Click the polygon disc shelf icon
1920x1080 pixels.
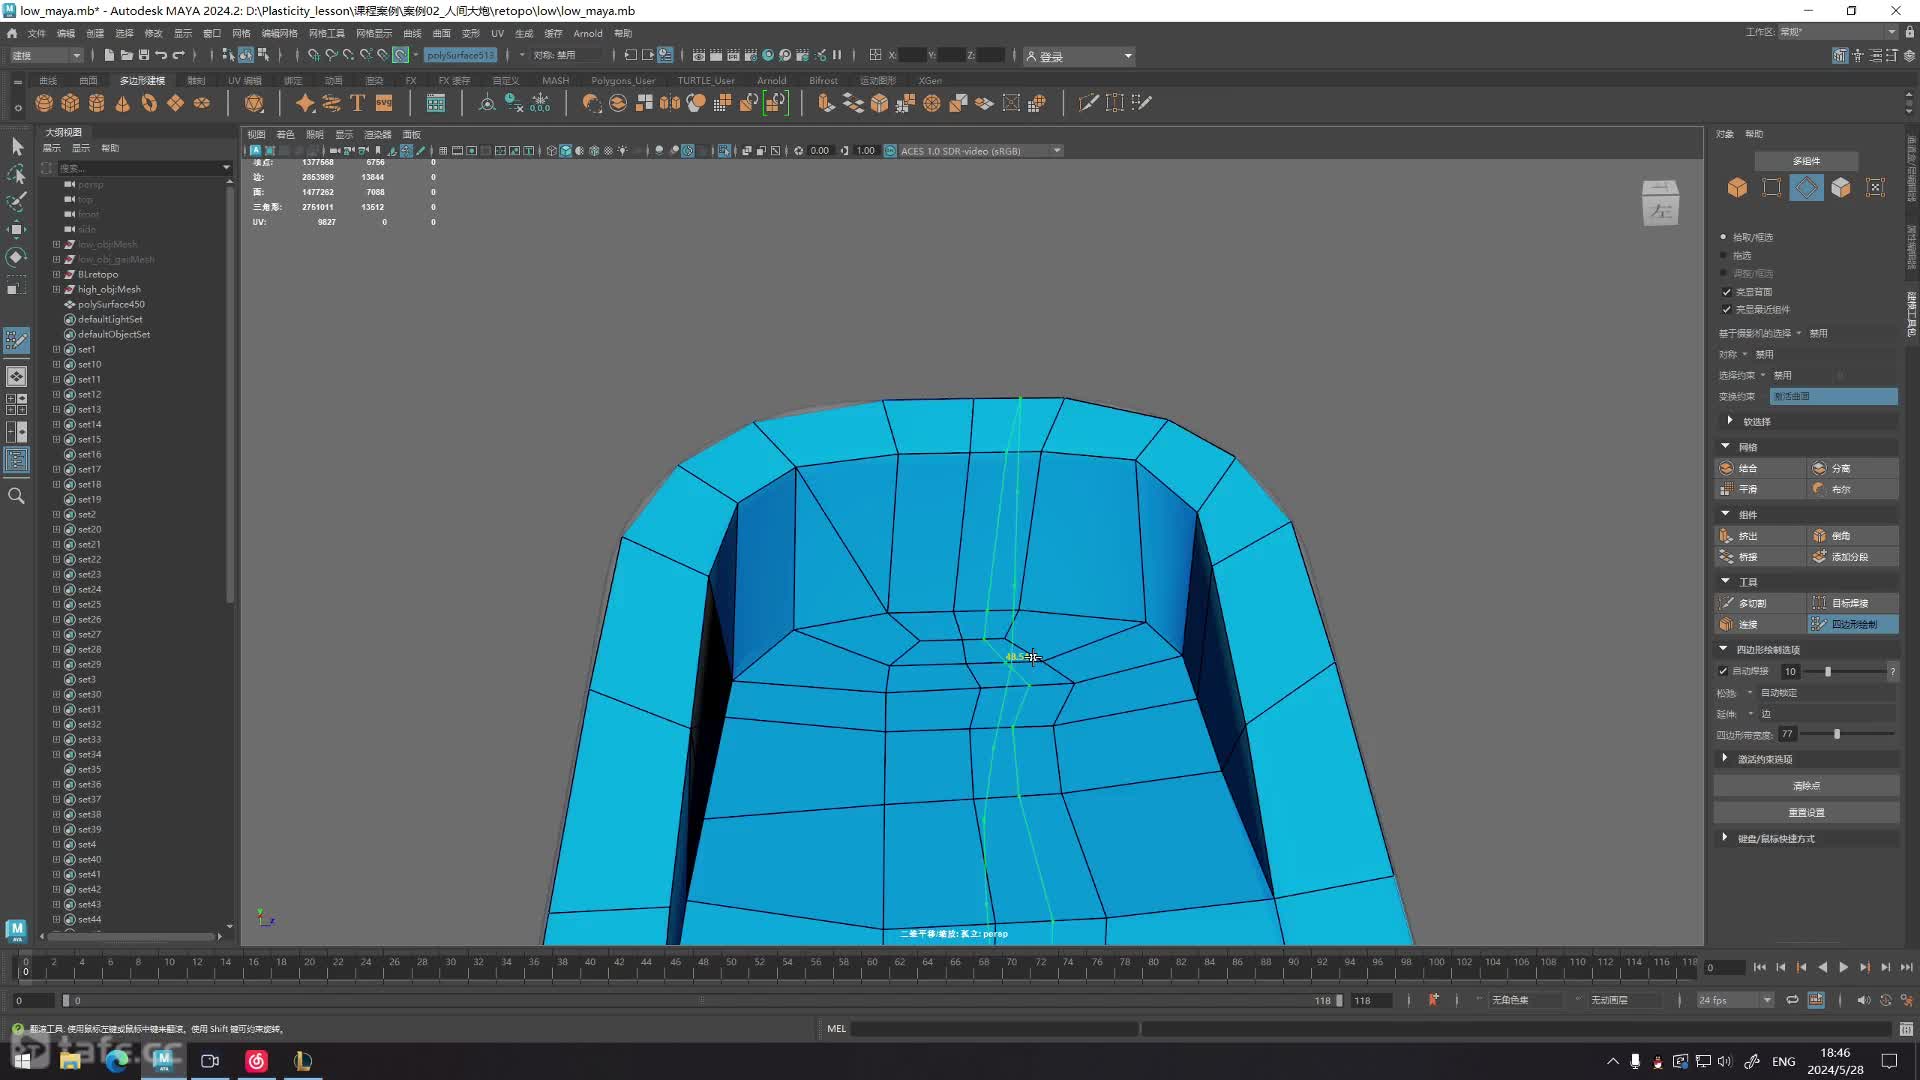(x=202, y=103)
